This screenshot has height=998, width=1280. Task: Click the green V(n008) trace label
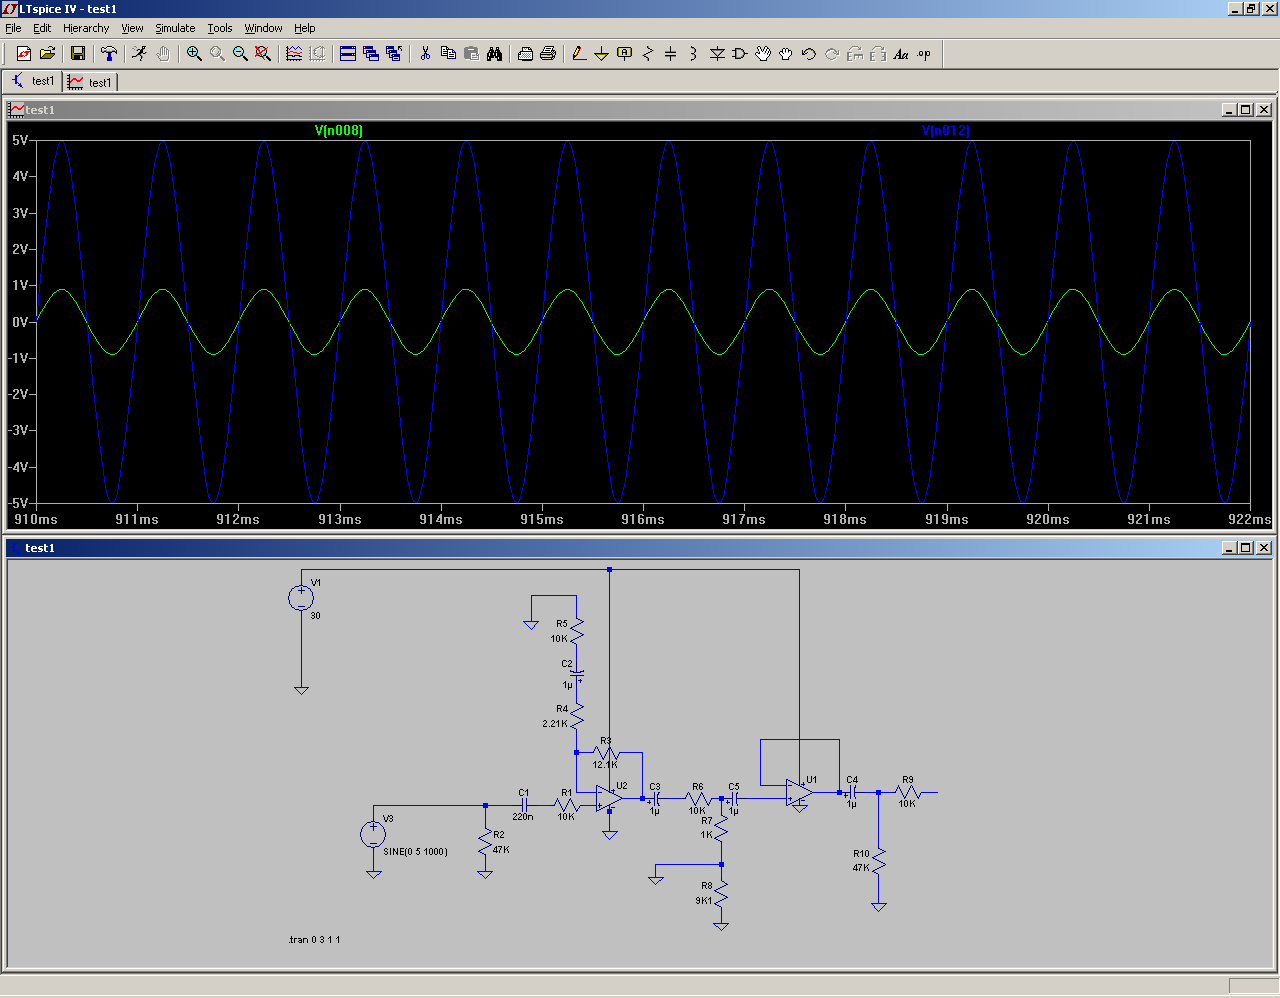pyautogui.click(x=338, y=131)
